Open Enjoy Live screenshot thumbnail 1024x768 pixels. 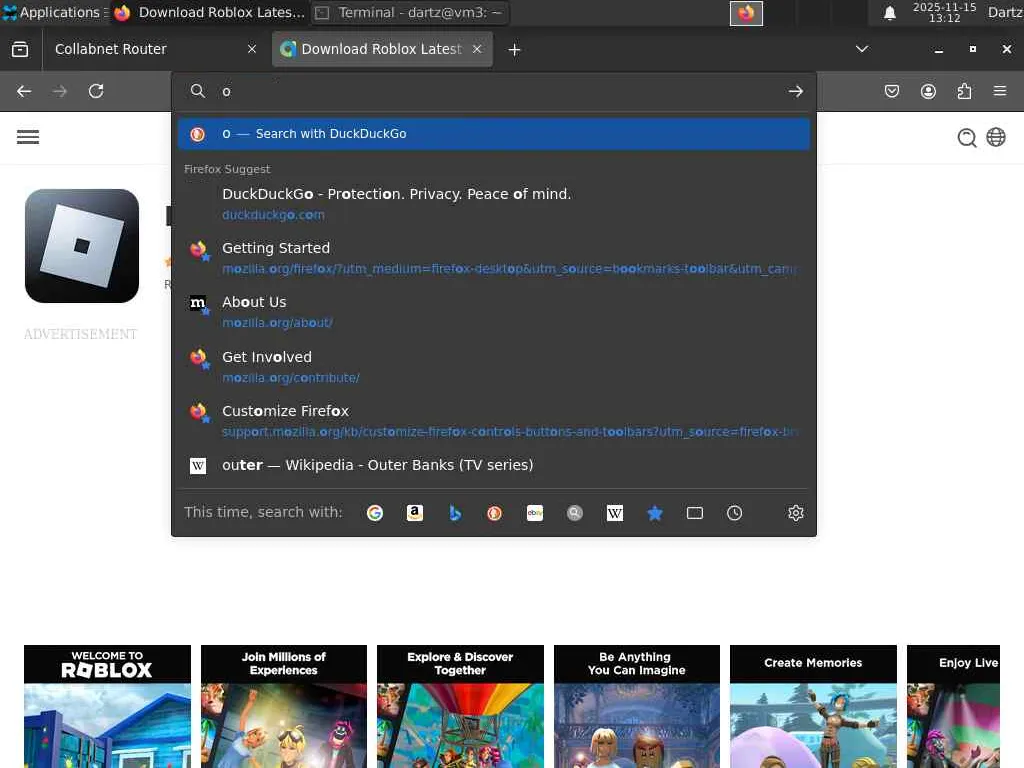(x=953, y=707)
